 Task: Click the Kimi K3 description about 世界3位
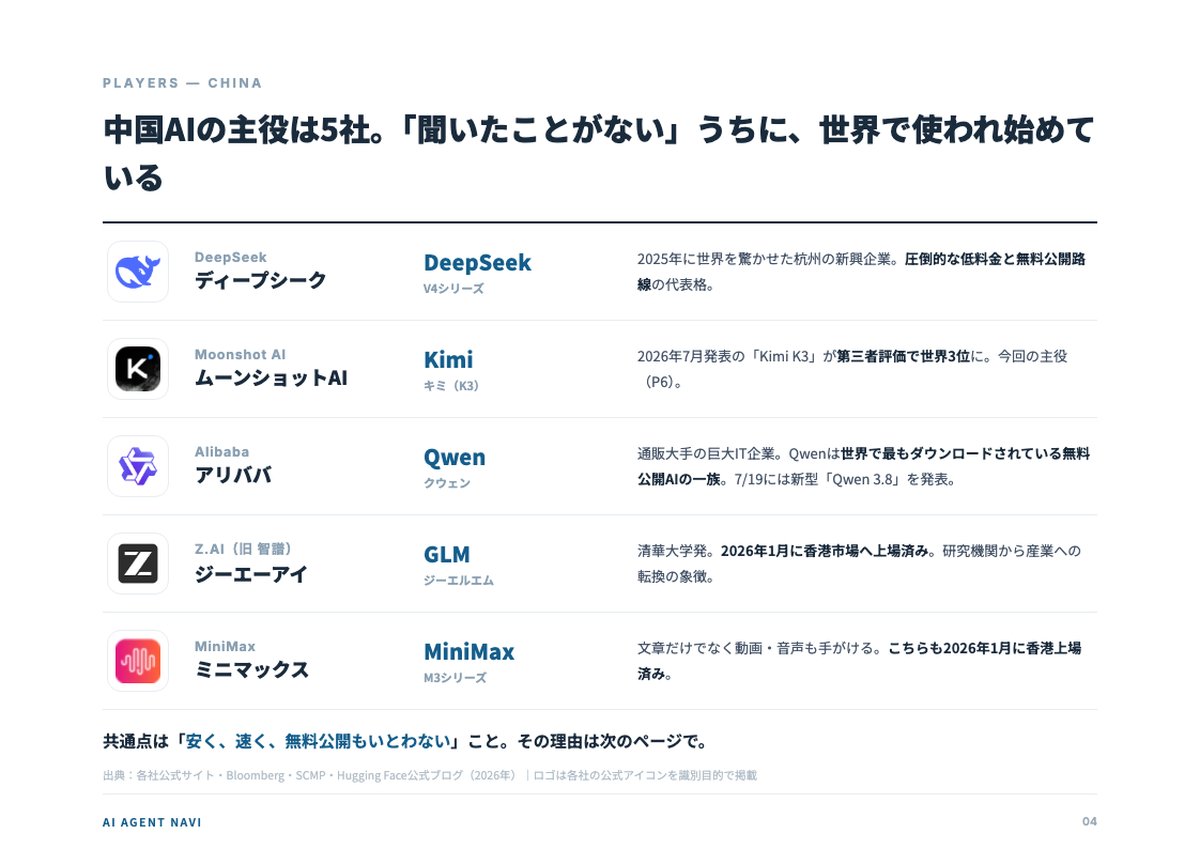click(x=853, y=369)
